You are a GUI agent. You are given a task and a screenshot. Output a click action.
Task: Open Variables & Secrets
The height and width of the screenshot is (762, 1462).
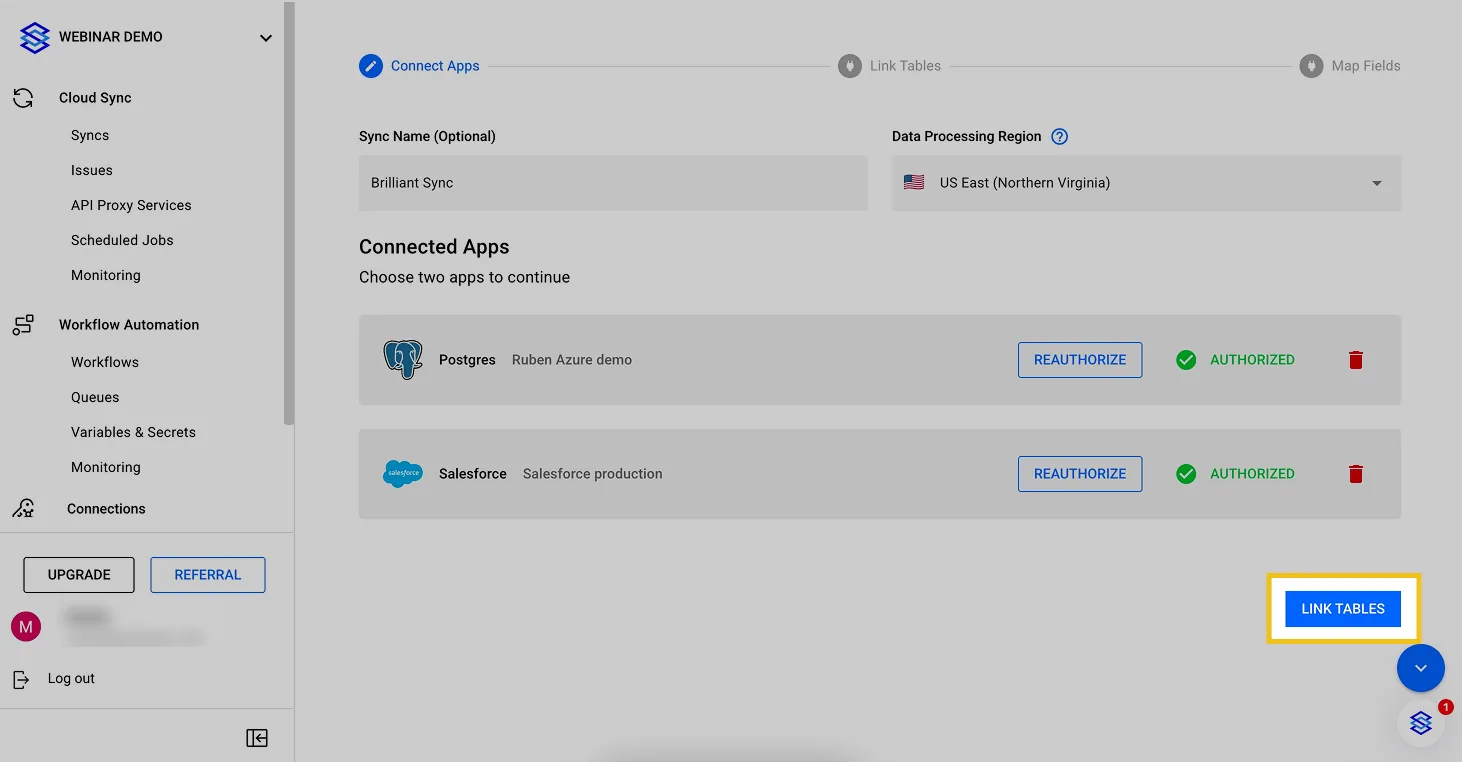pos(133,432)
